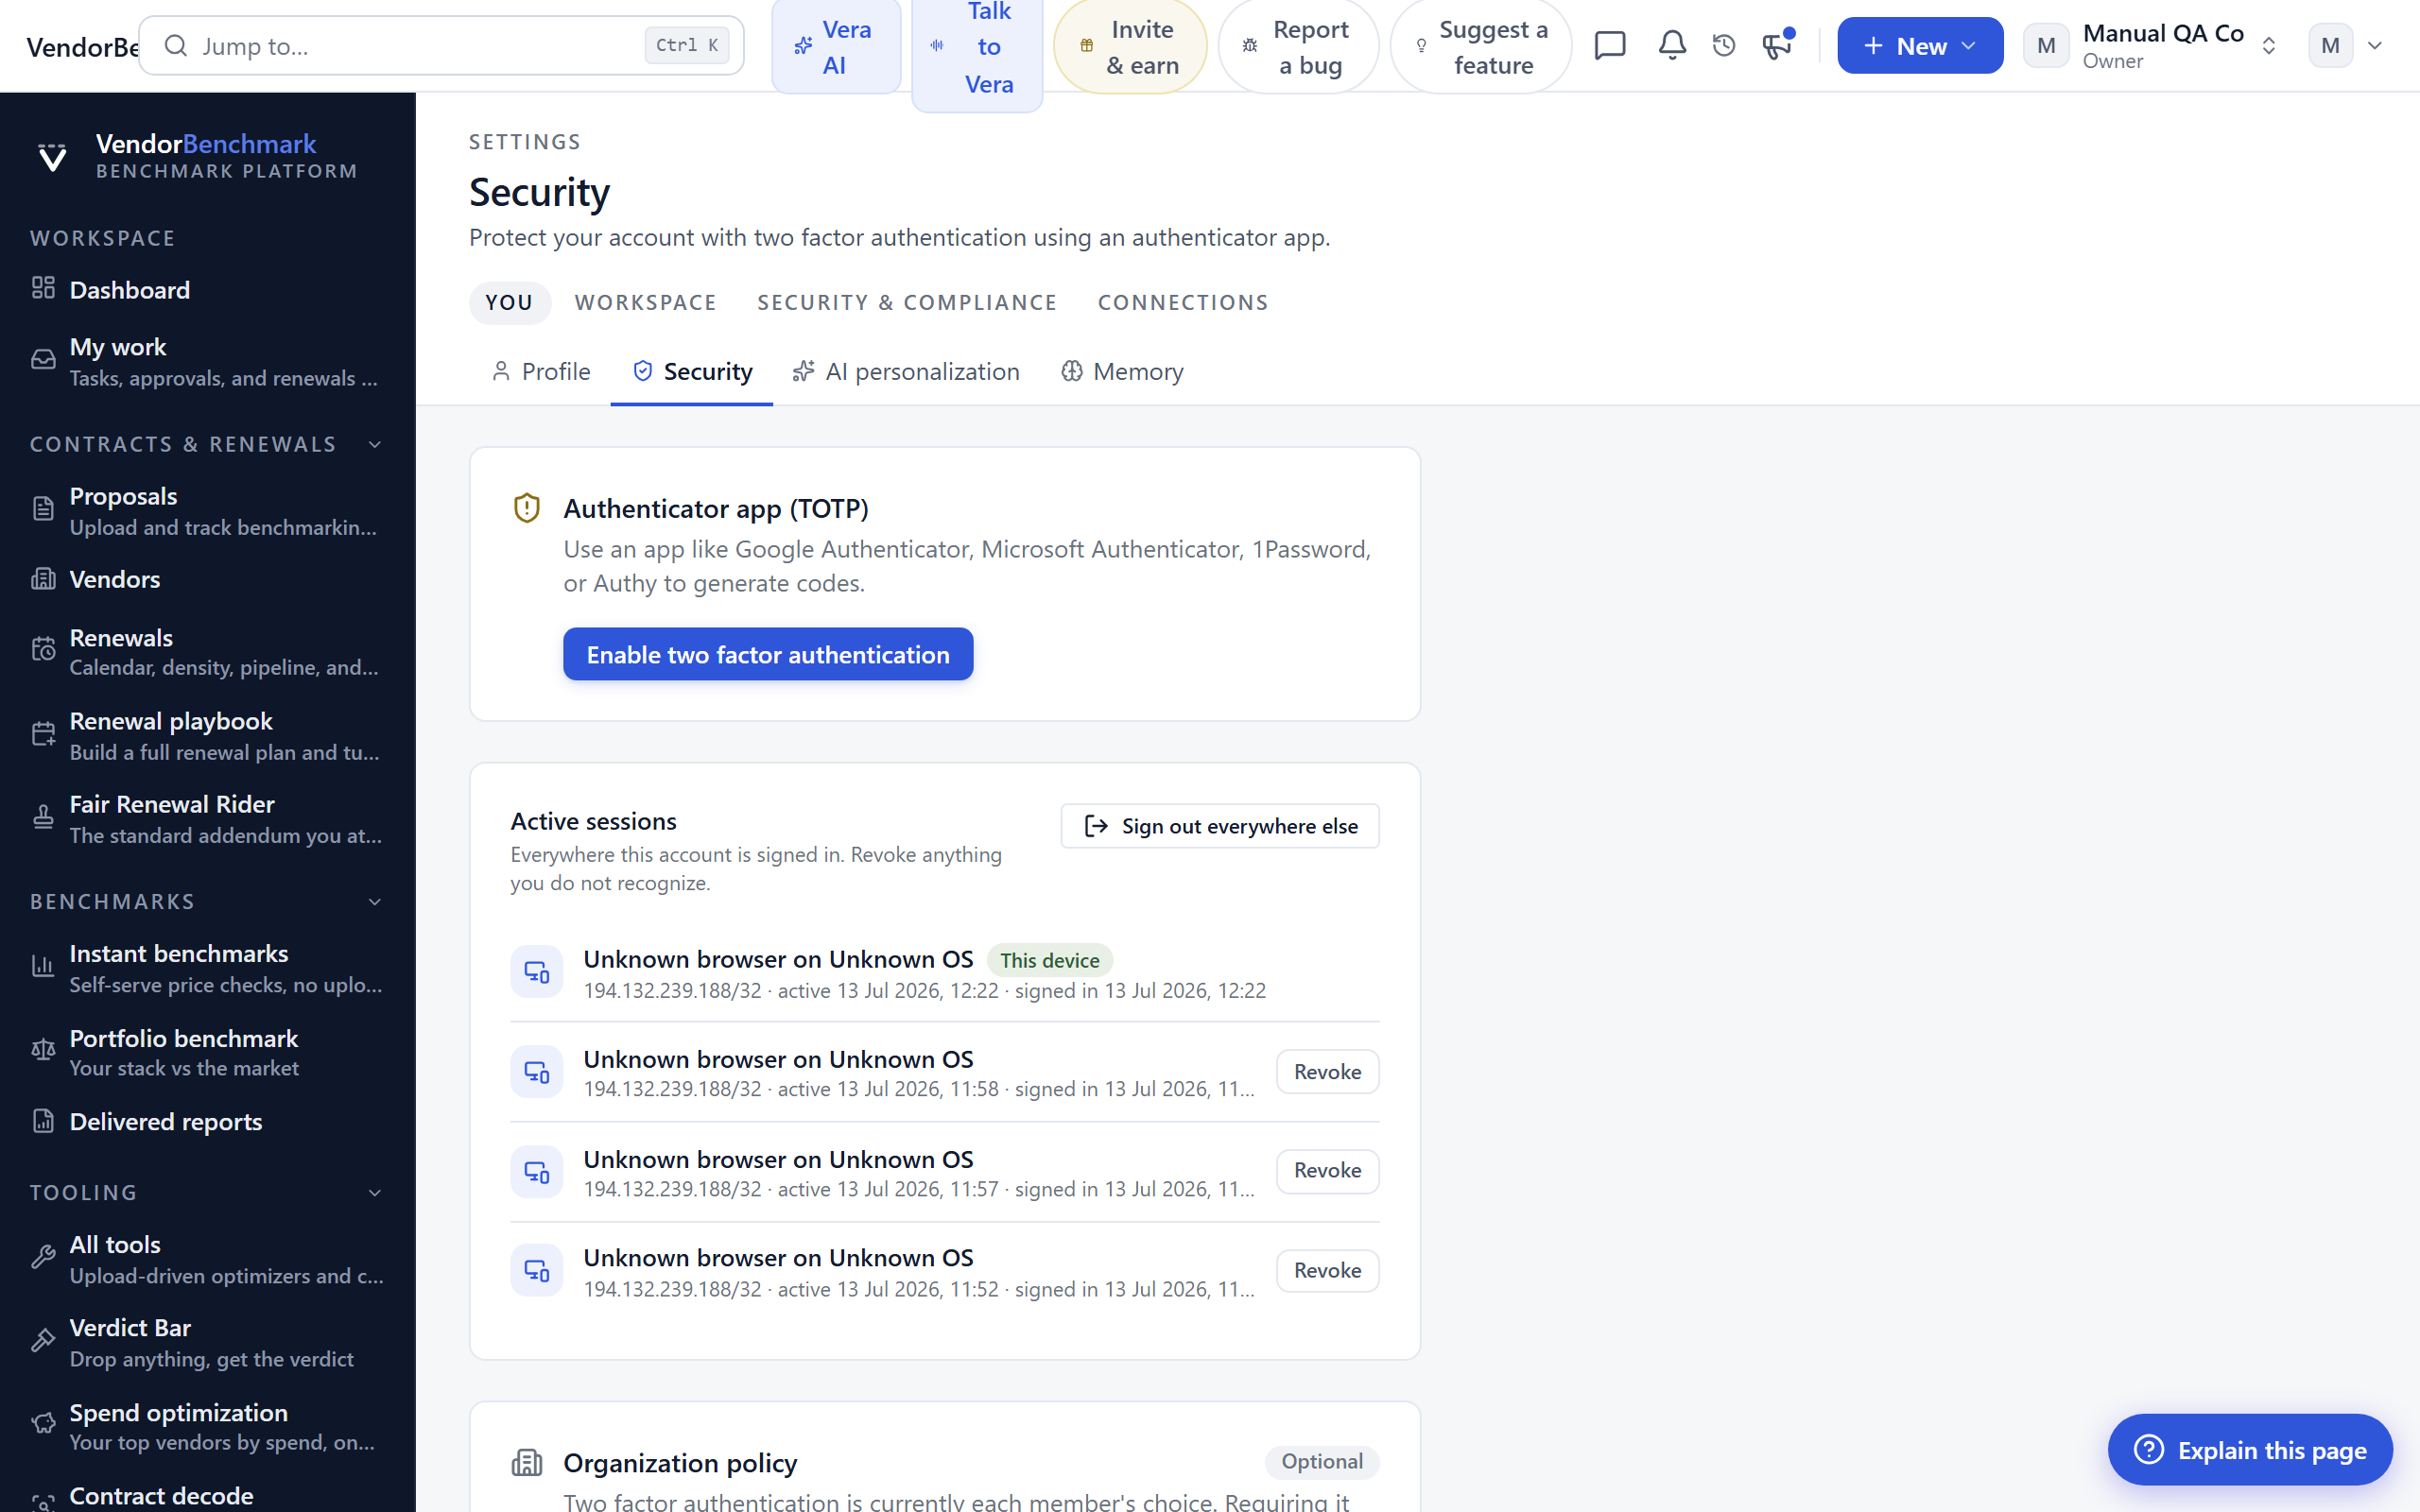Open the Memory tab

coord(1122,371)
